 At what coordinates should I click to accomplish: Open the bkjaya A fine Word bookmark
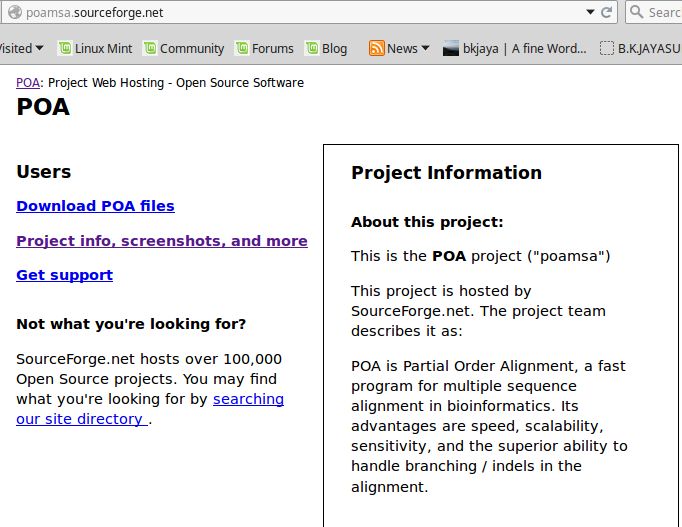click(515, 48)
